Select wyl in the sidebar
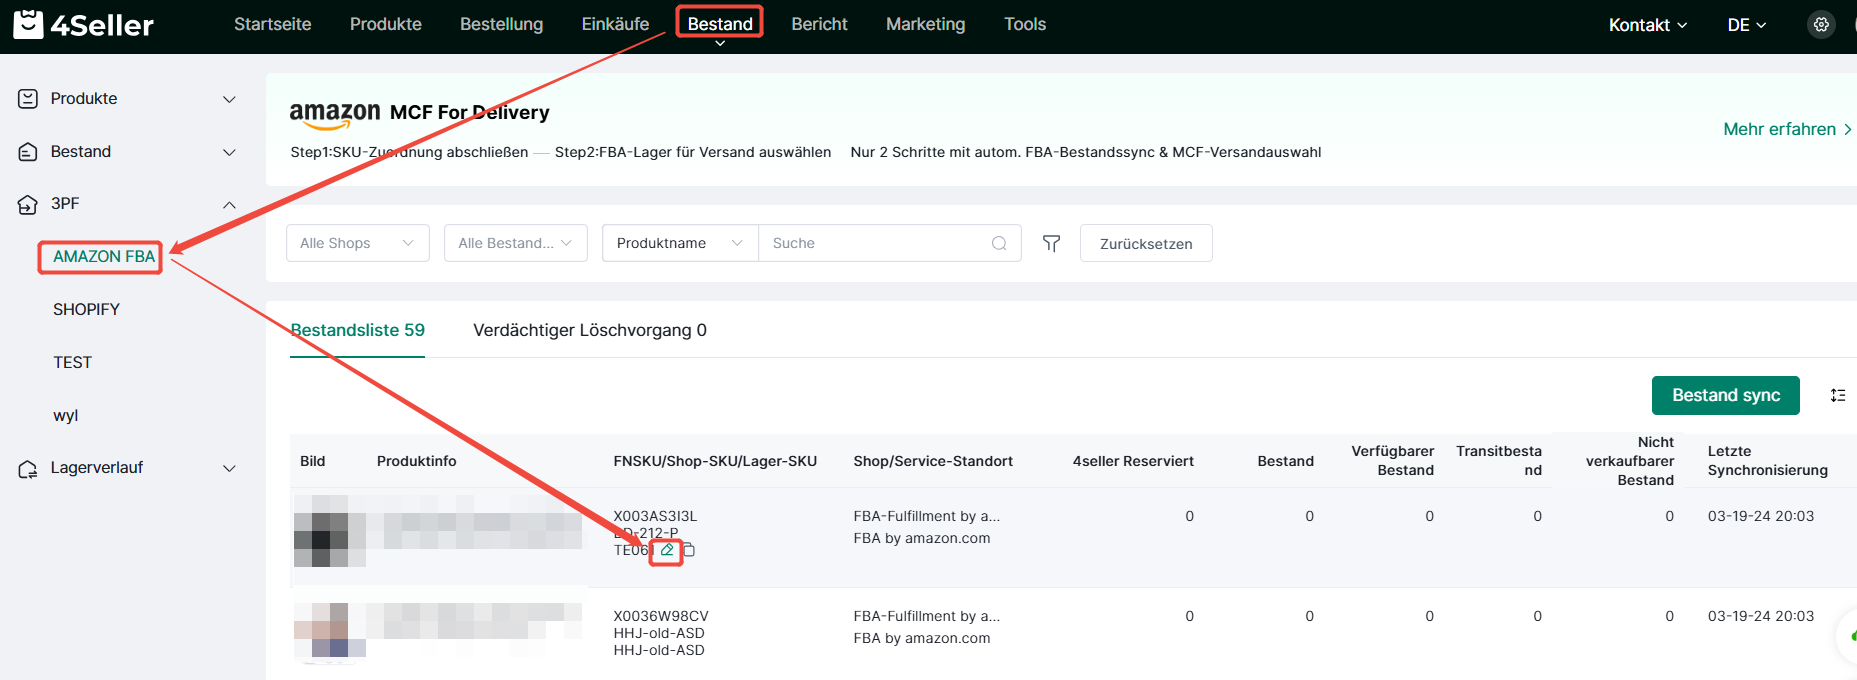Viewport: 1857px width, 680px height. (x=66, y=416)
